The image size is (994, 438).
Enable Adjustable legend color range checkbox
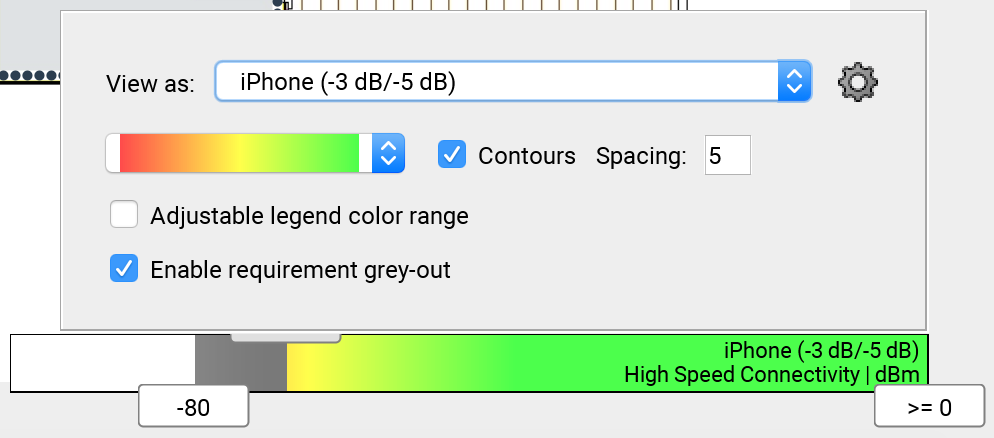(124, 214)
